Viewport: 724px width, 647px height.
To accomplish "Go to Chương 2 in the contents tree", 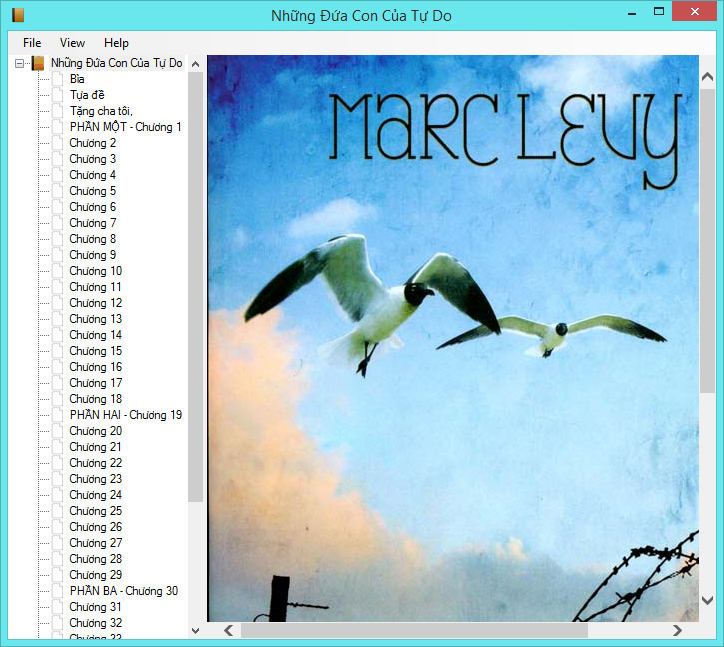I will pos(92,143).
